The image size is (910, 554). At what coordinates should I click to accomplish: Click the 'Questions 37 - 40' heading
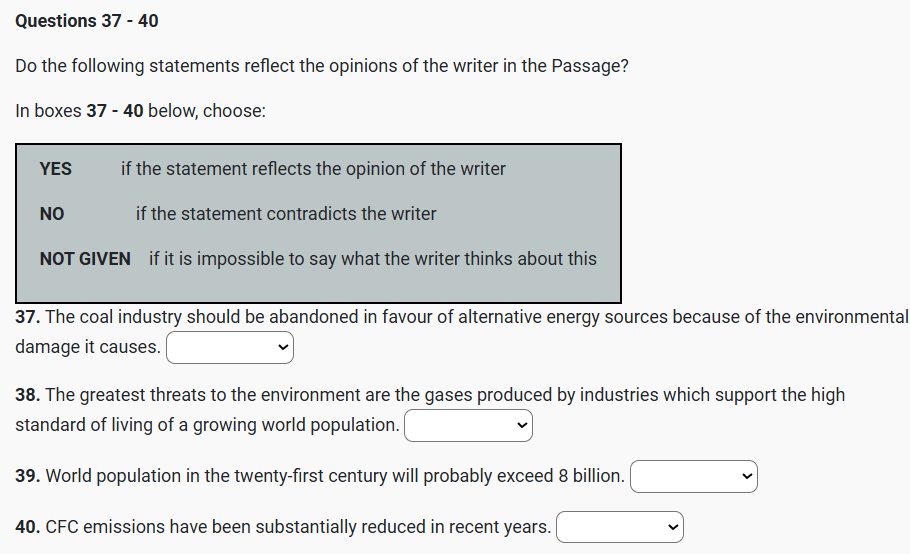[87, 21]
